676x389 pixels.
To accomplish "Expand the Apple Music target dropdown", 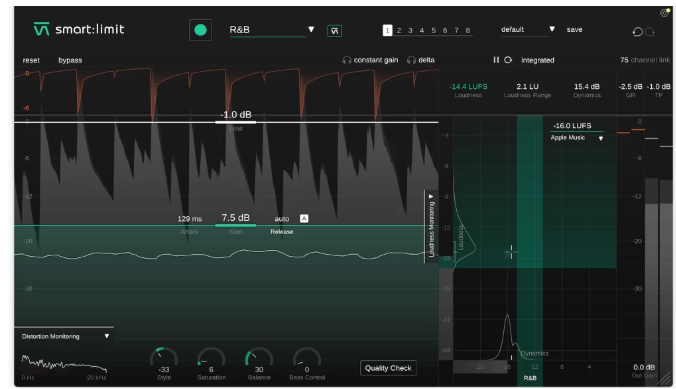I will (601, 138).
